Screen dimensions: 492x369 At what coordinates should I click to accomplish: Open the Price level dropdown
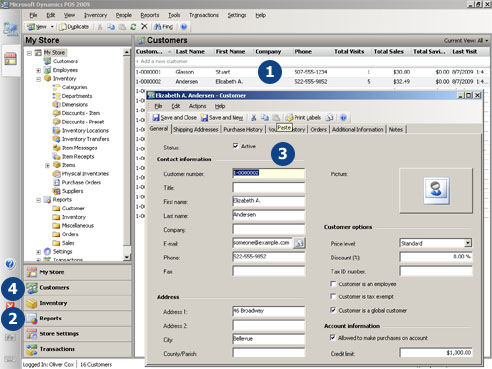point(468,243)
